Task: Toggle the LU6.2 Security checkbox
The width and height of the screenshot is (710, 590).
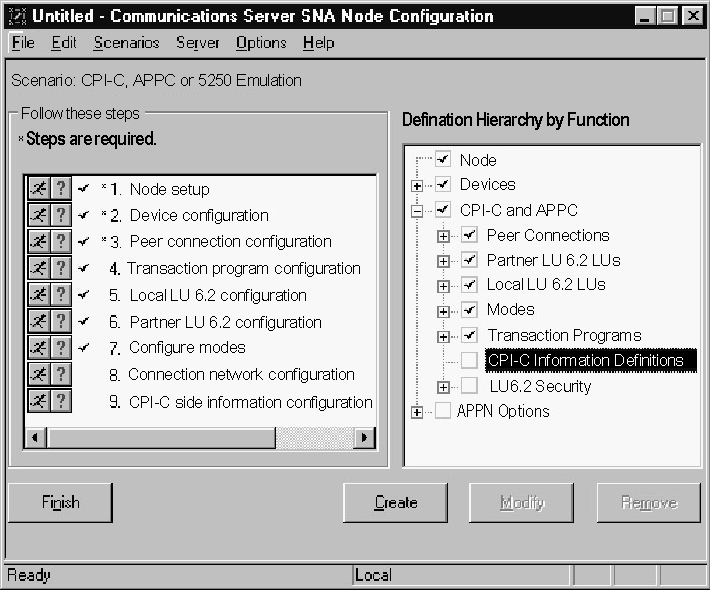Action: pyautogui.click(x=469, y=386)
